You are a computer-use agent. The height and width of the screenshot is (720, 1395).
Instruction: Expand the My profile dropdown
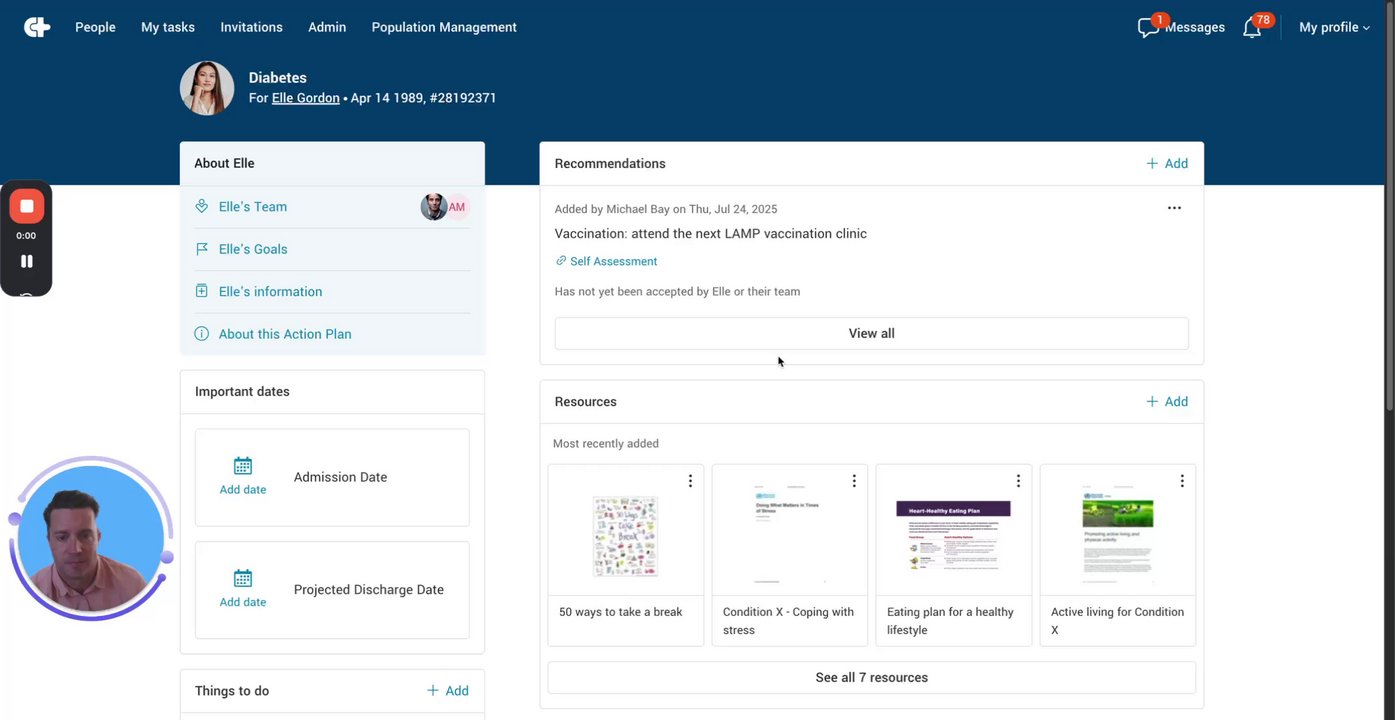1334,28
